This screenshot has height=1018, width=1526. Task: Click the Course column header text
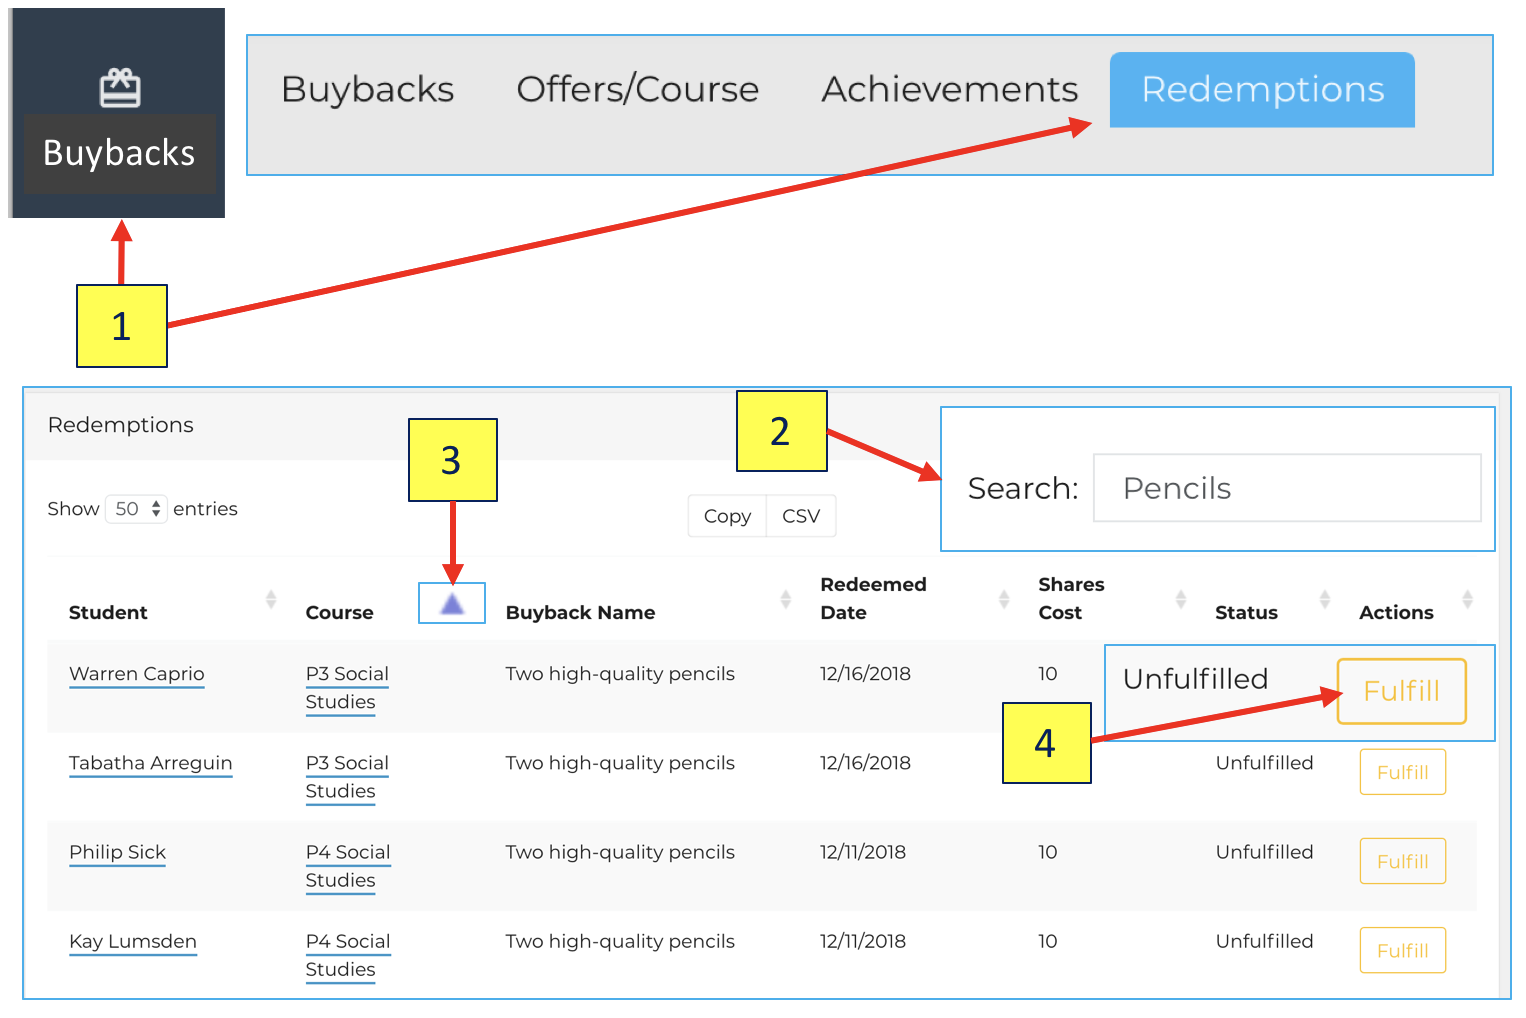click(339, 612)
